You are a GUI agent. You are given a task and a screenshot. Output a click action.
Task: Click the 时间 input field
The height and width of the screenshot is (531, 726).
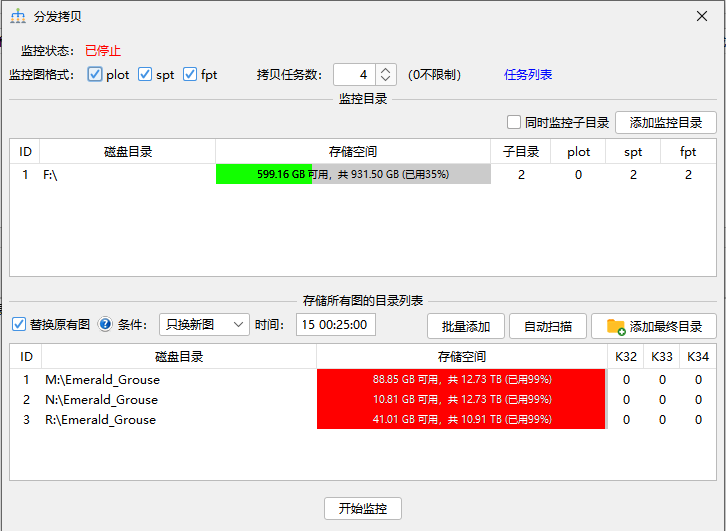point(336,325)
